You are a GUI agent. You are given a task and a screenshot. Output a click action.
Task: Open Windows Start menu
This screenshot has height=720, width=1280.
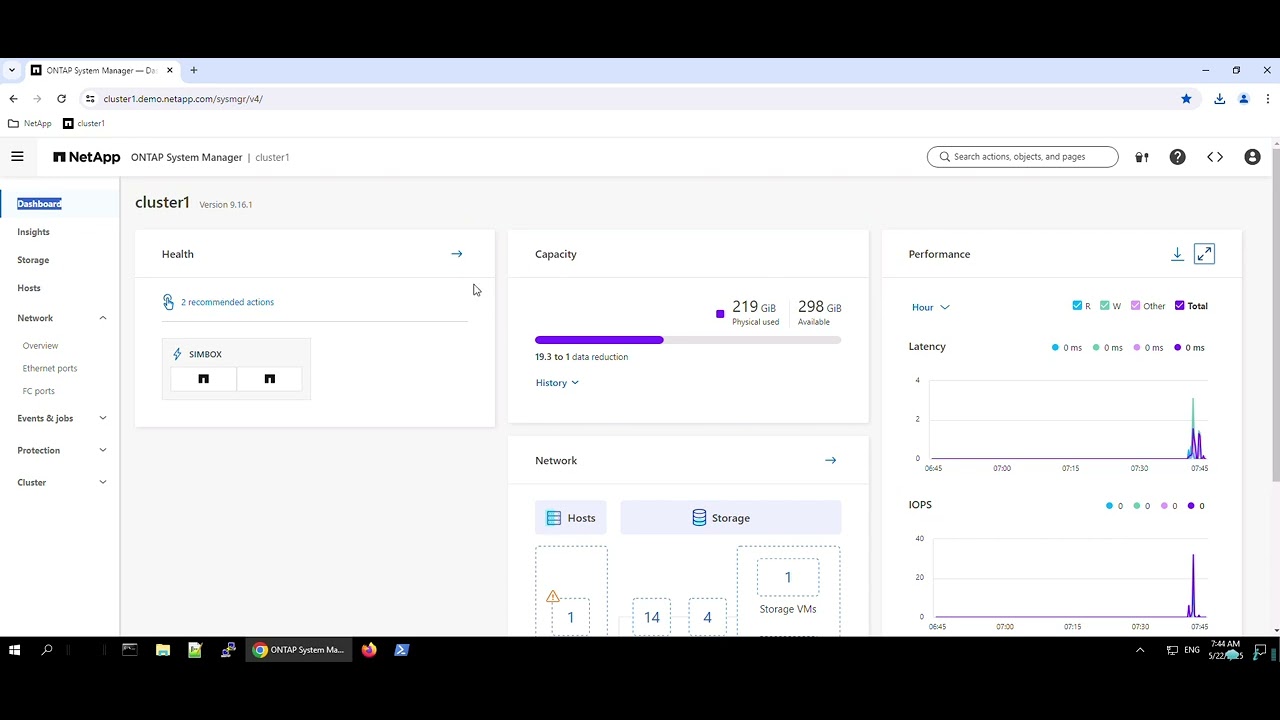tap(14, 650)
